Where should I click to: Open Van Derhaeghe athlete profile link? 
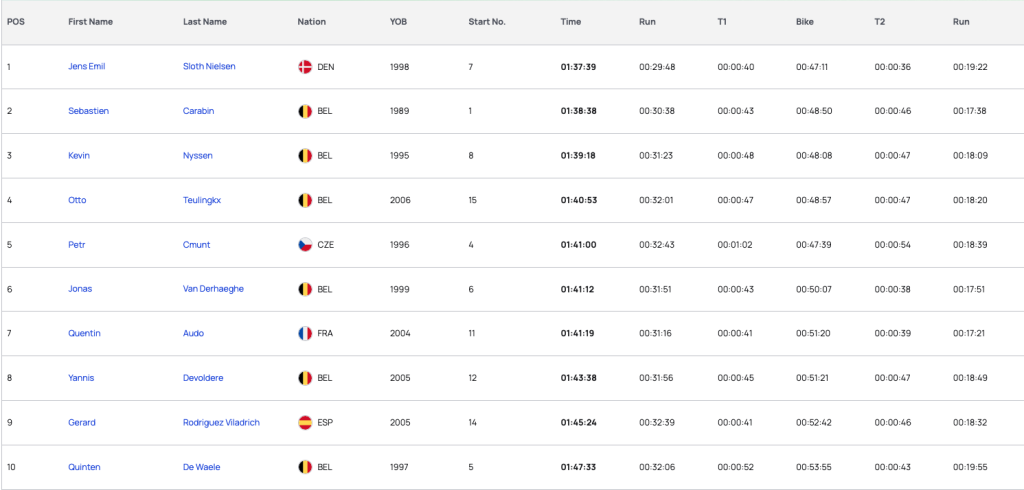pyautogui.click(x=214, y=289)
